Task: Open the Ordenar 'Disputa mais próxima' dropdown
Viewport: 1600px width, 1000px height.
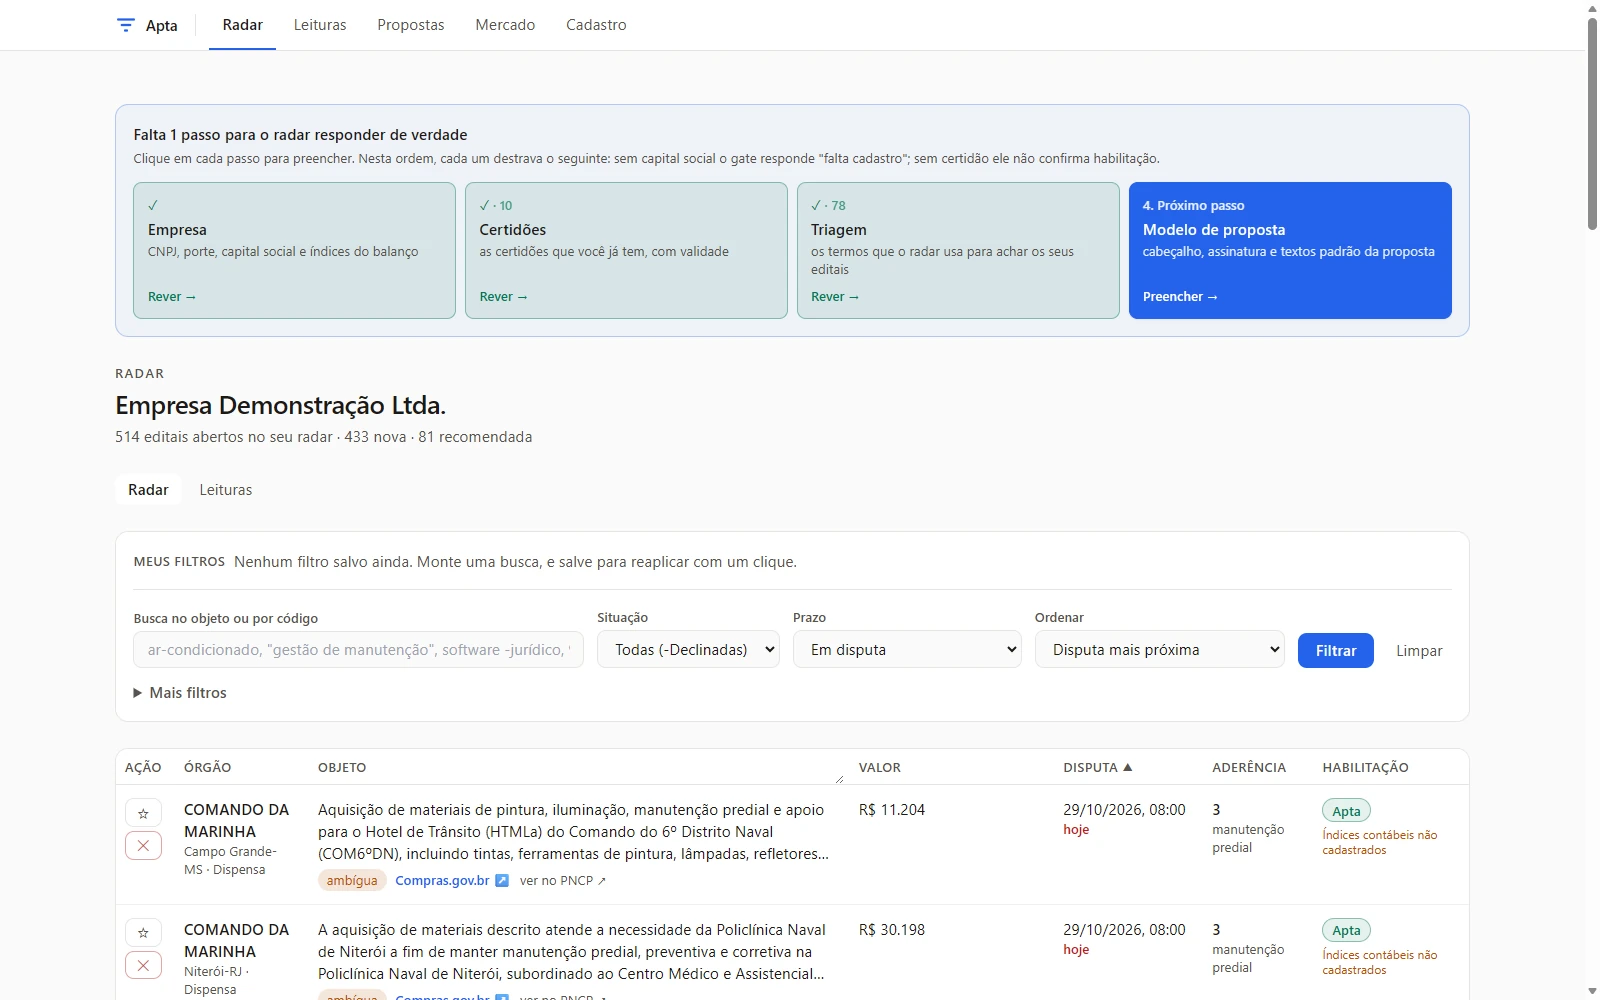Action: 1159,649
